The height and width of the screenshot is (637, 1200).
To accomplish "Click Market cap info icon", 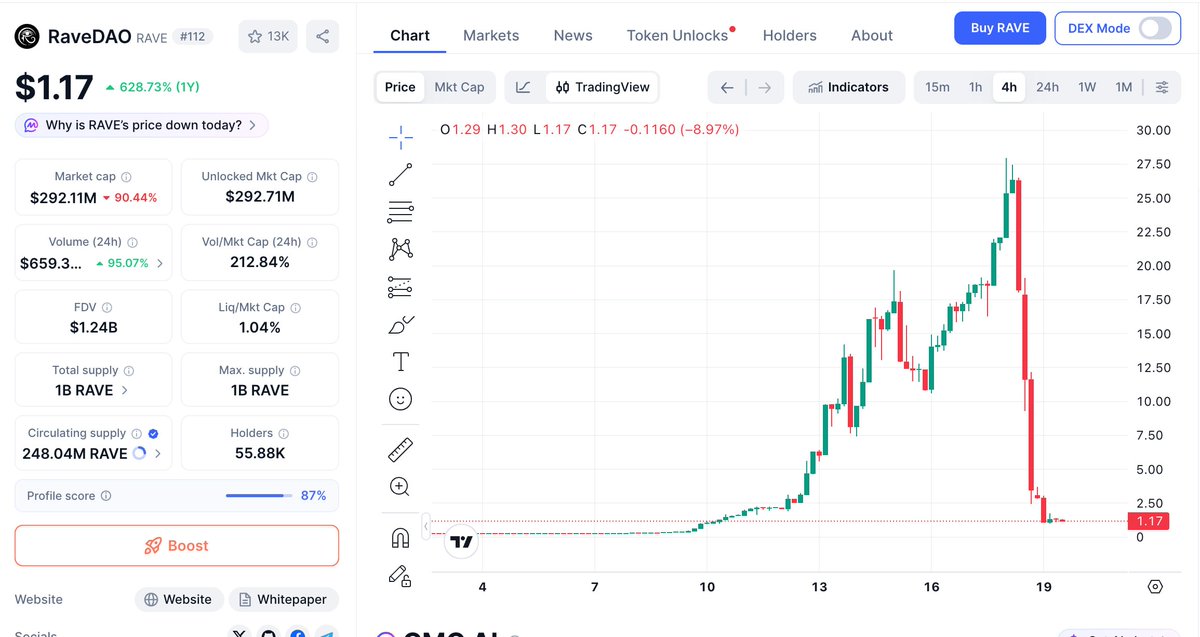I will [x=126, y=177].
